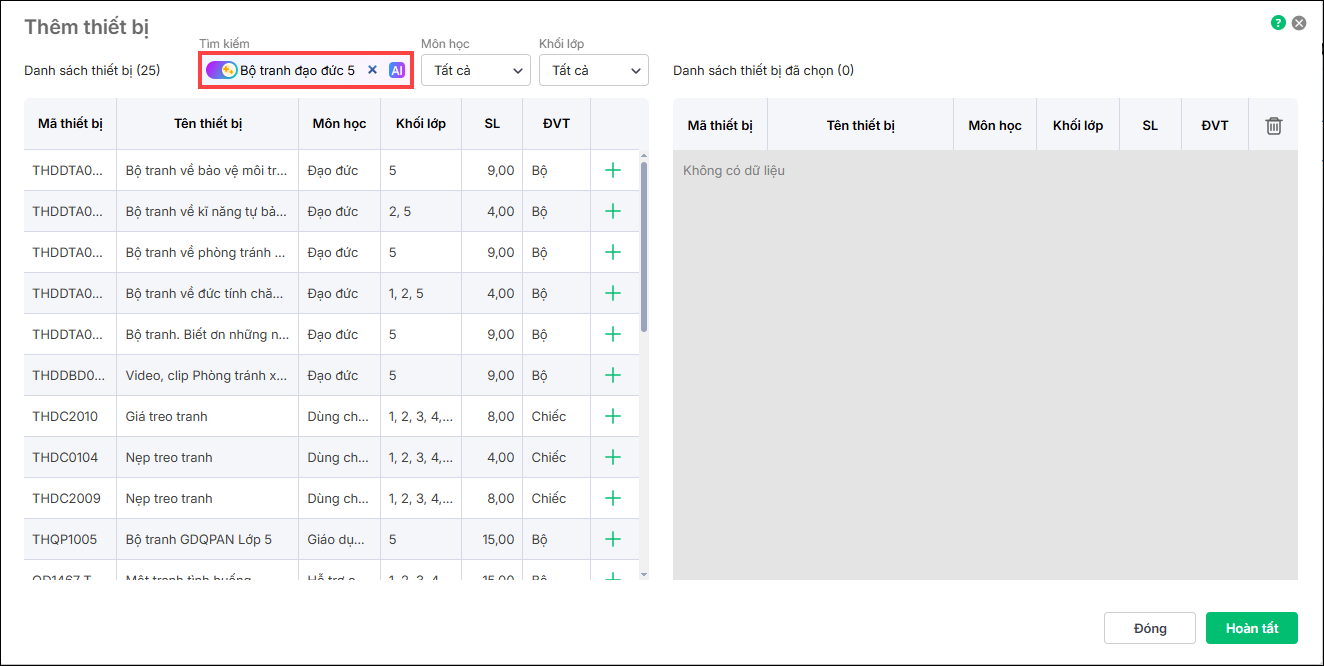Clear the search text with the X icon
The width and height of the screenshot is (1324, 666).
pyautogui.click(x=372, y=70)
